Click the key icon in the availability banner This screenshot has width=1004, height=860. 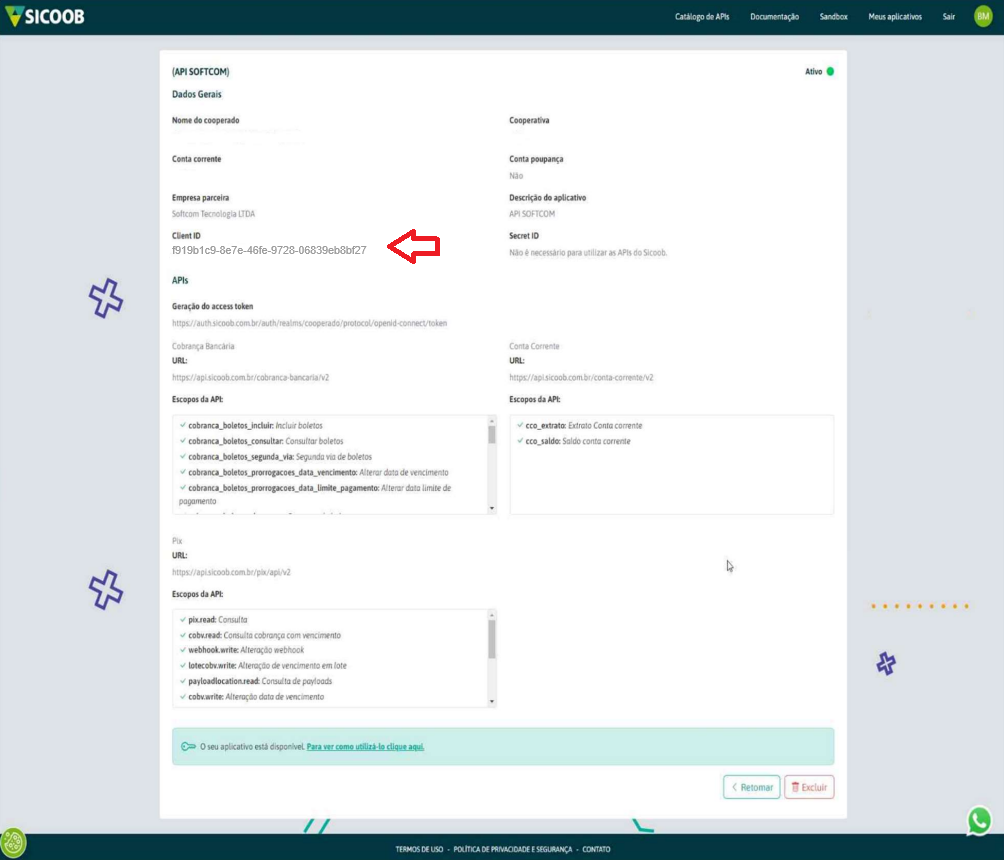click(188, 746)
